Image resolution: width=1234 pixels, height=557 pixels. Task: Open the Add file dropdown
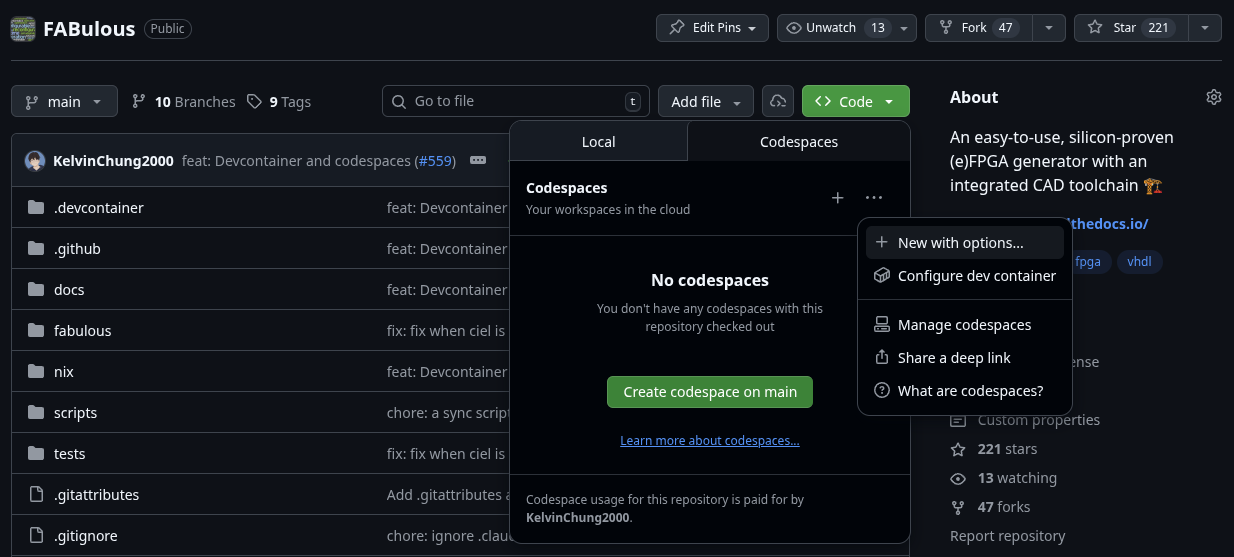(706, 101)
